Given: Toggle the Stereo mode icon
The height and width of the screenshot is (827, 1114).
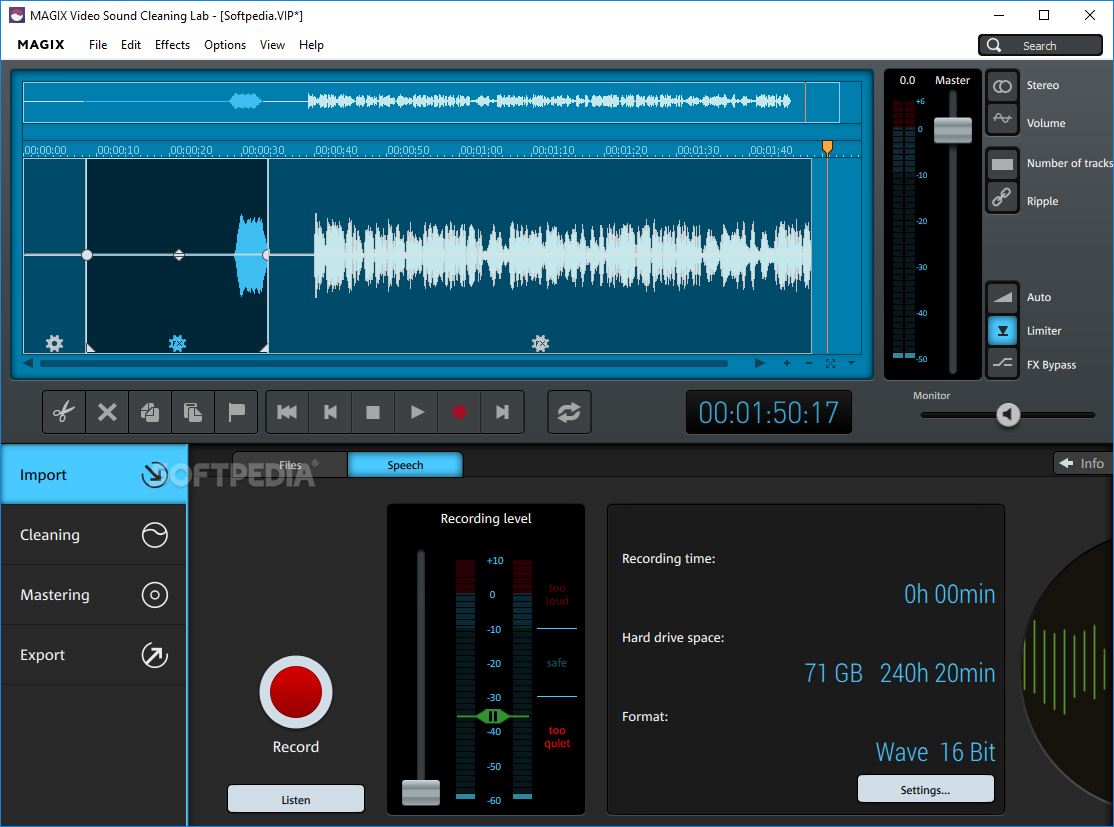Looking at the screenshot, I should (1002, 87).
